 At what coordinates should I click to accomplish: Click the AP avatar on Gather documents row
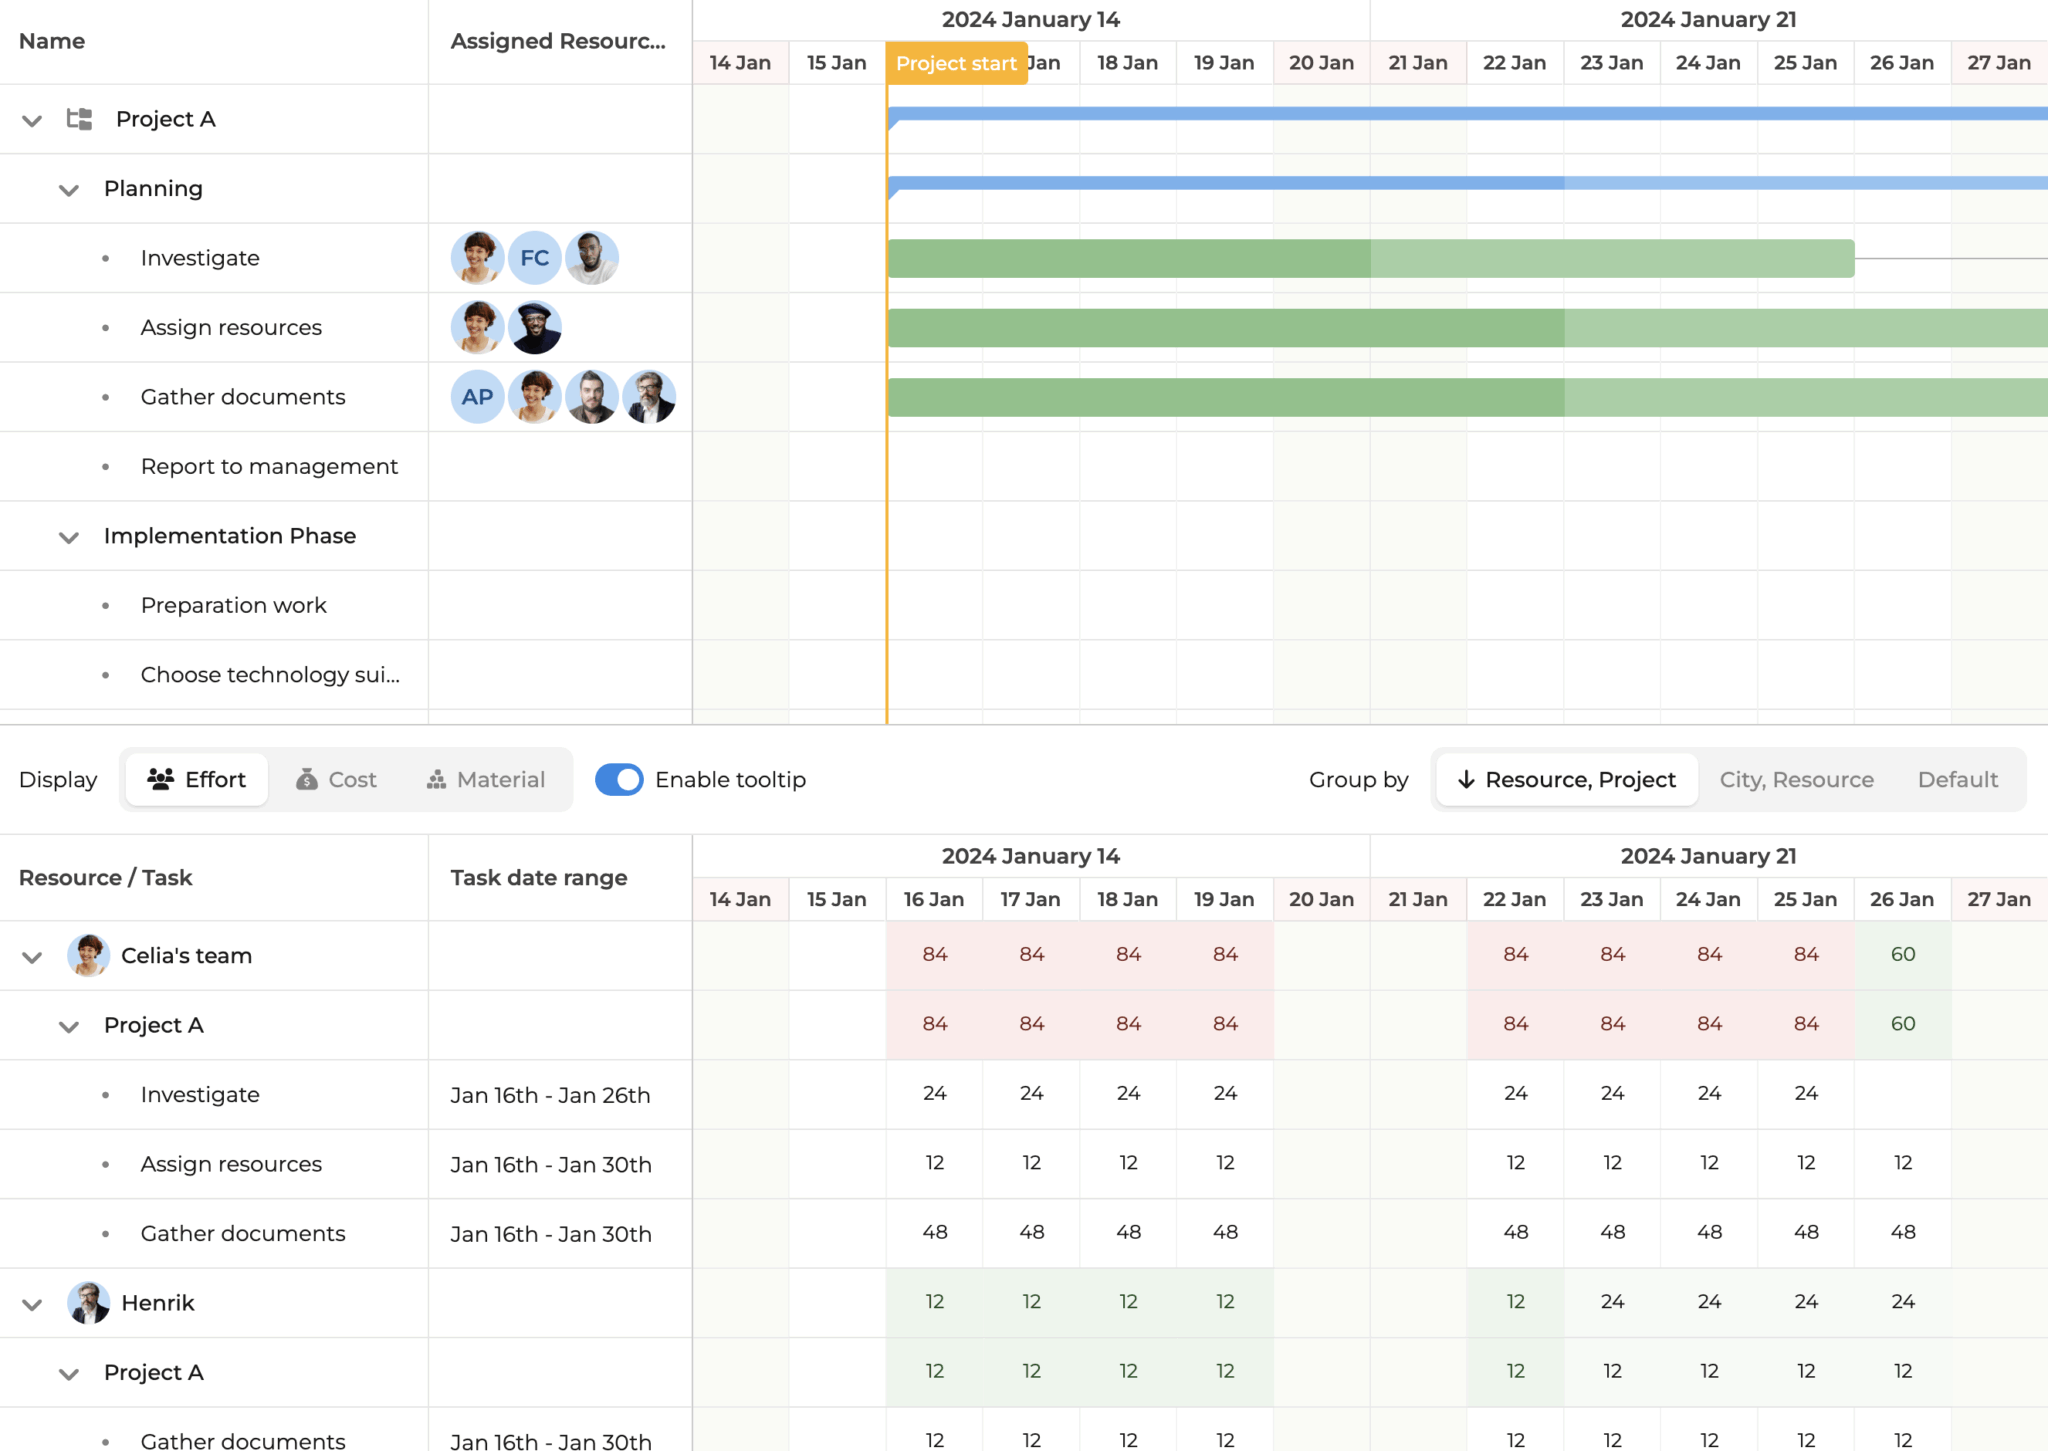point(477,397)
